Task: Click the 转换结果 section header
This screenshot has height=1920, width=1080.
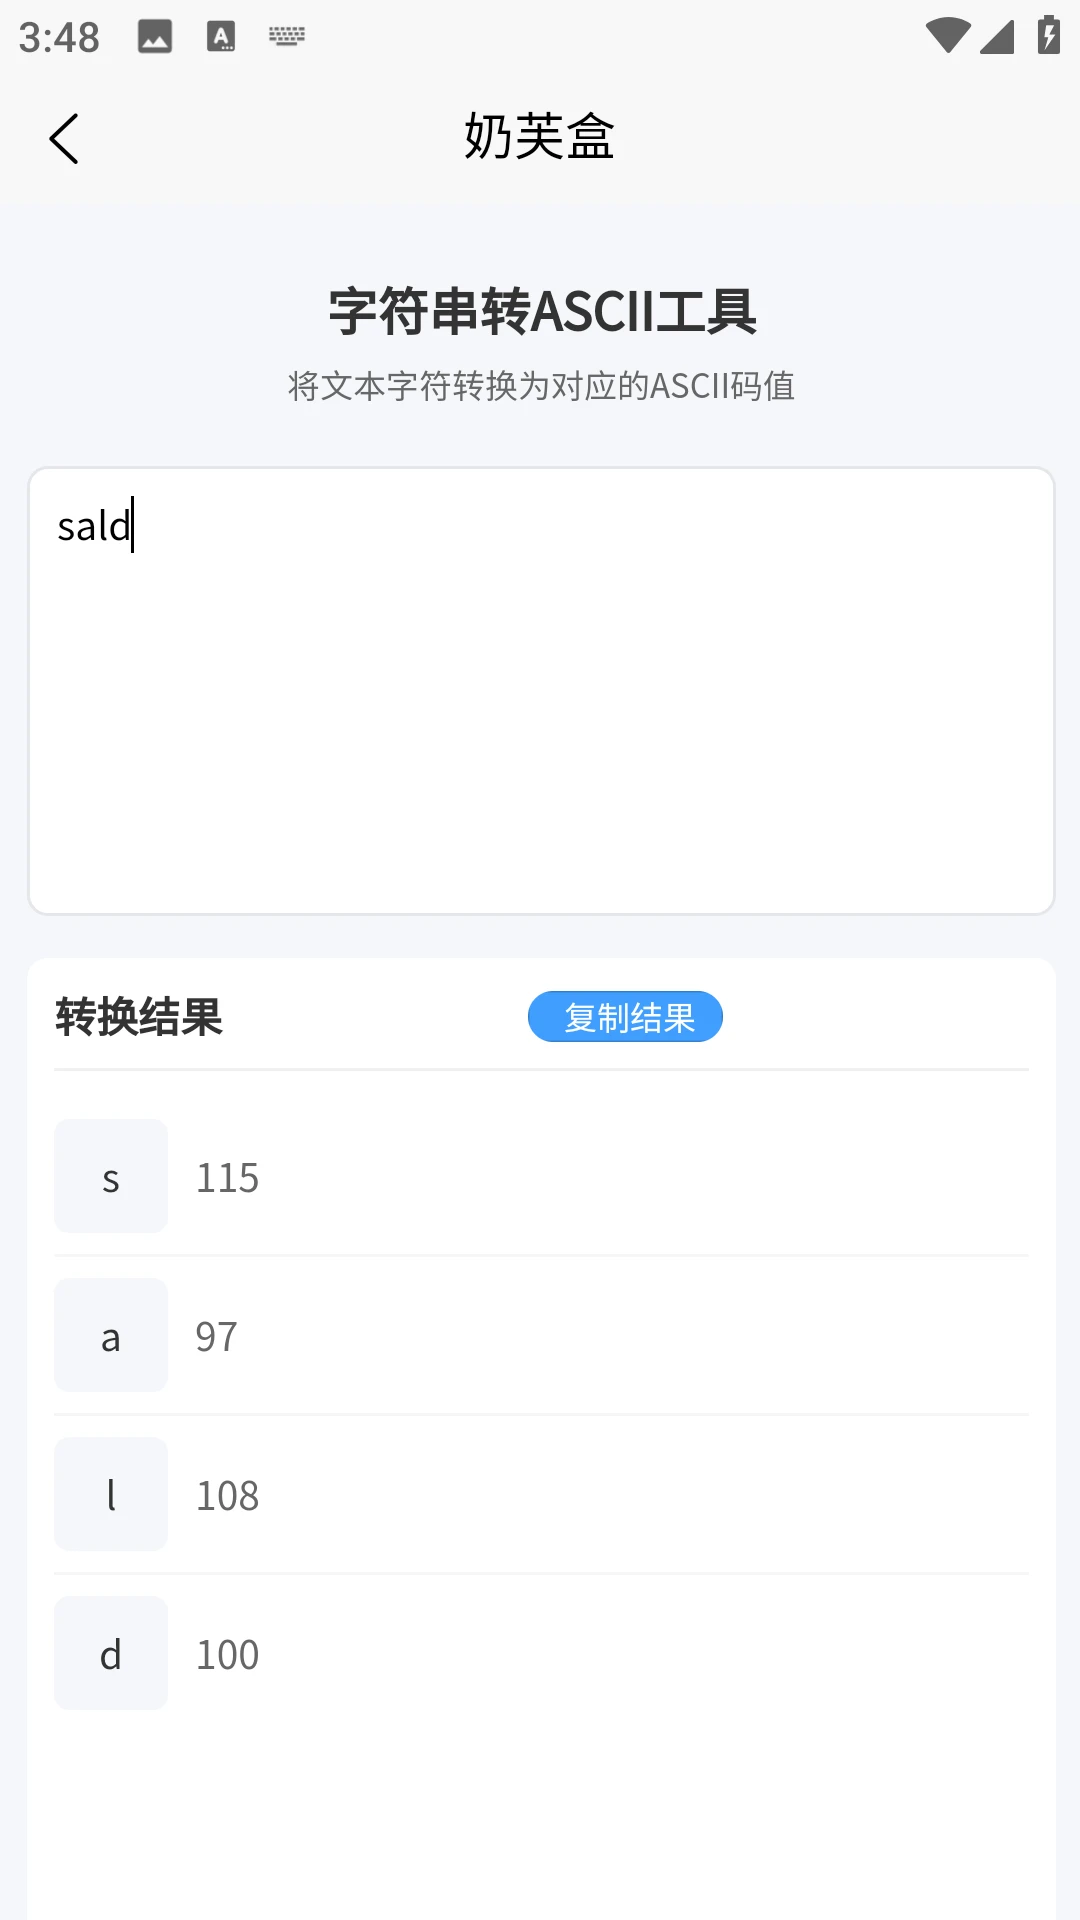Action: coord(139,1019)
